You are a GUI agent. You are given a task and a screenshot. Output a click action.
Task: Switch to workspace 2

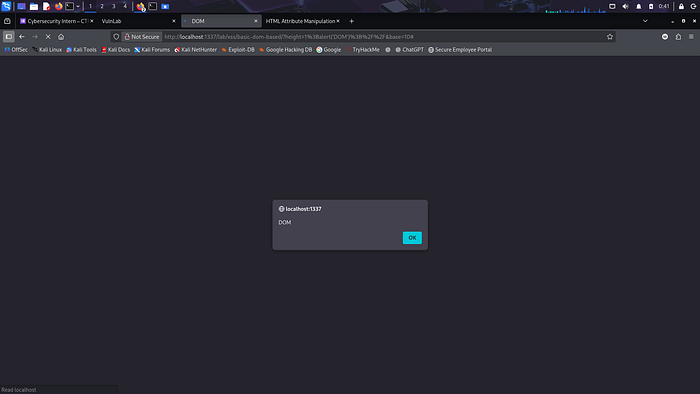pyautogui.click(x=102, y=6)
